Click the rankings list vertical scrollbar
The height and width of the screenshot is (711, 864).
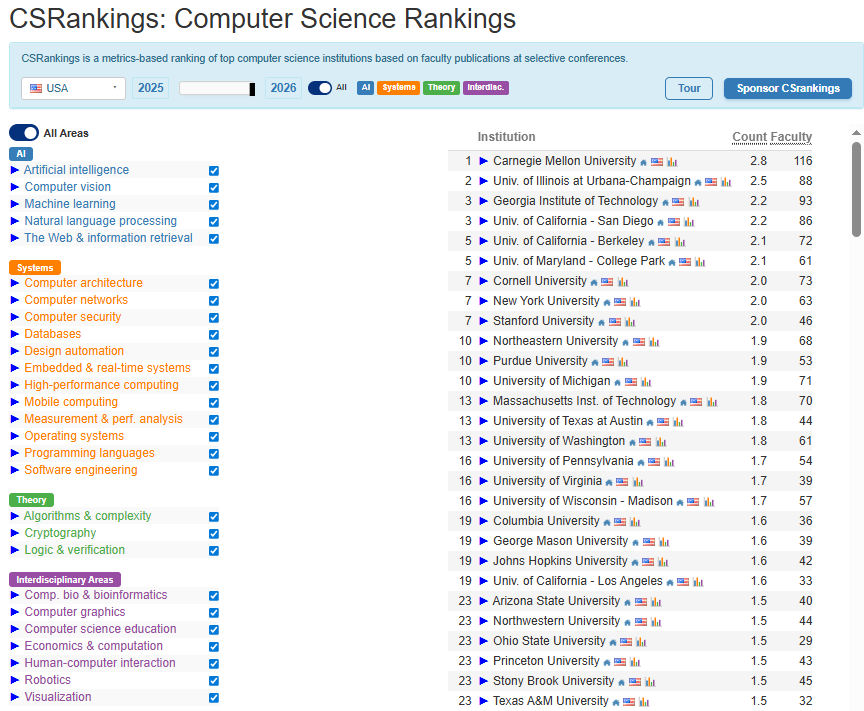(856, 190)
